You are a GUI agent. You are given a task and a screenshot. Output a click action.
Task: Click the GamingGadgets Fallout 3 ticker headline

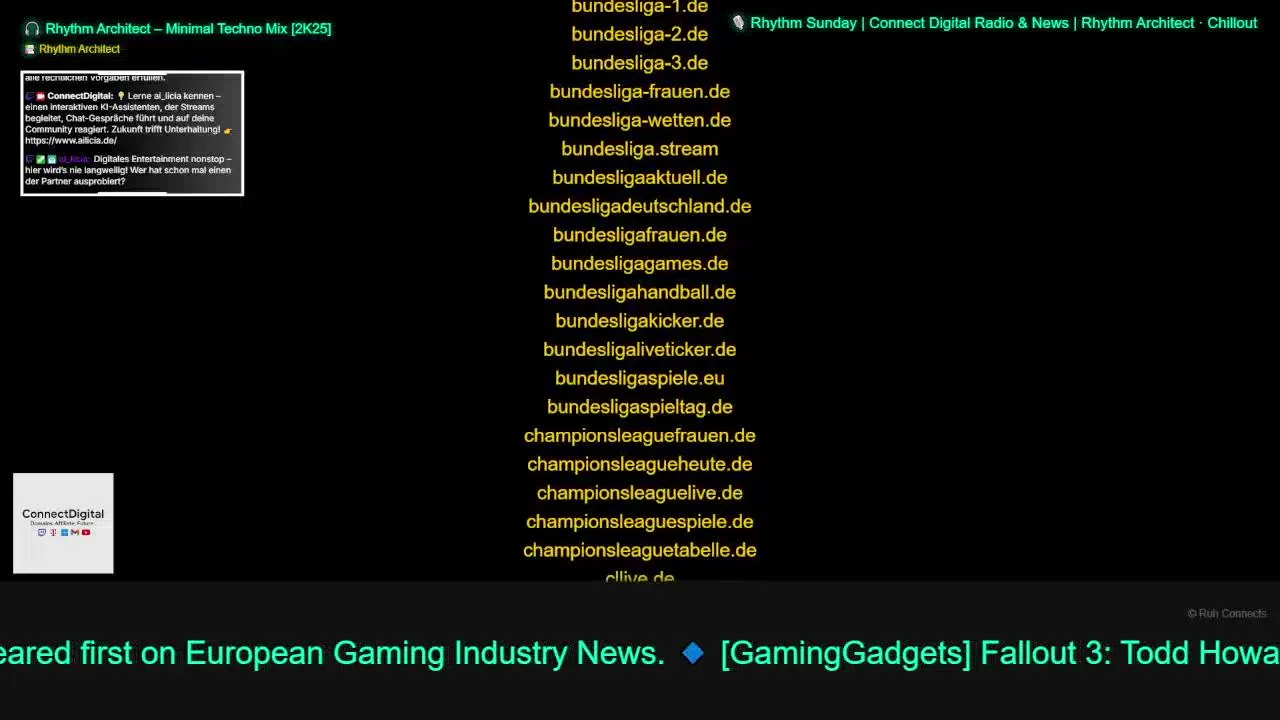[1000, 653]
